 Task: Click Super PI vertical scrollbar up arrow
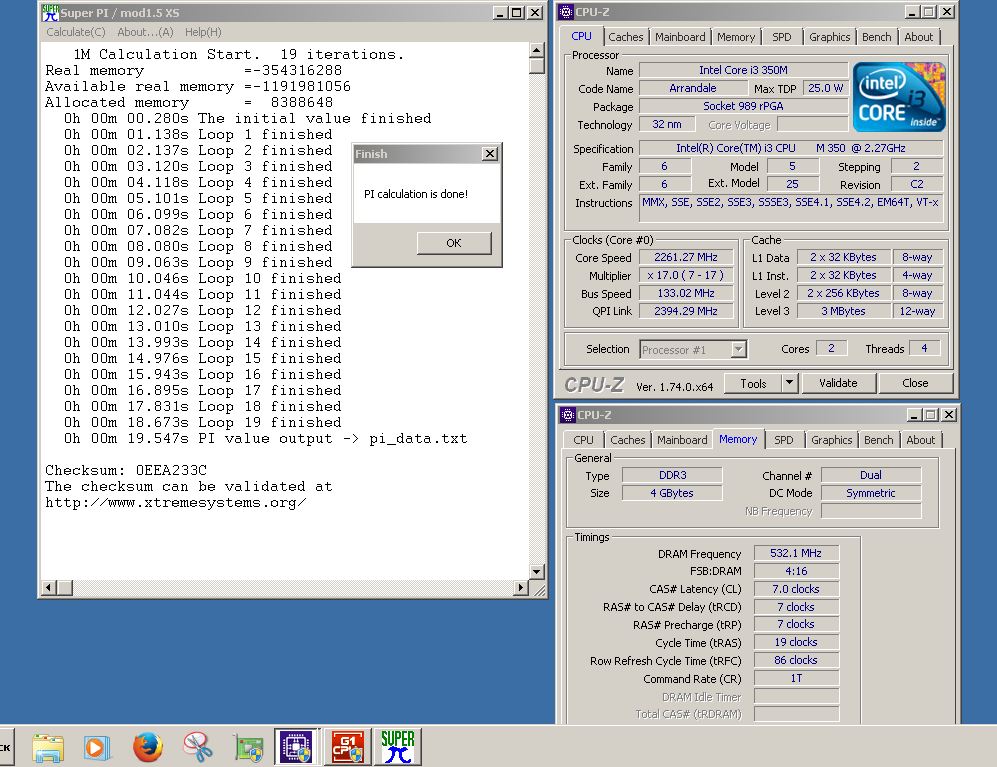(x=537, y=50)
